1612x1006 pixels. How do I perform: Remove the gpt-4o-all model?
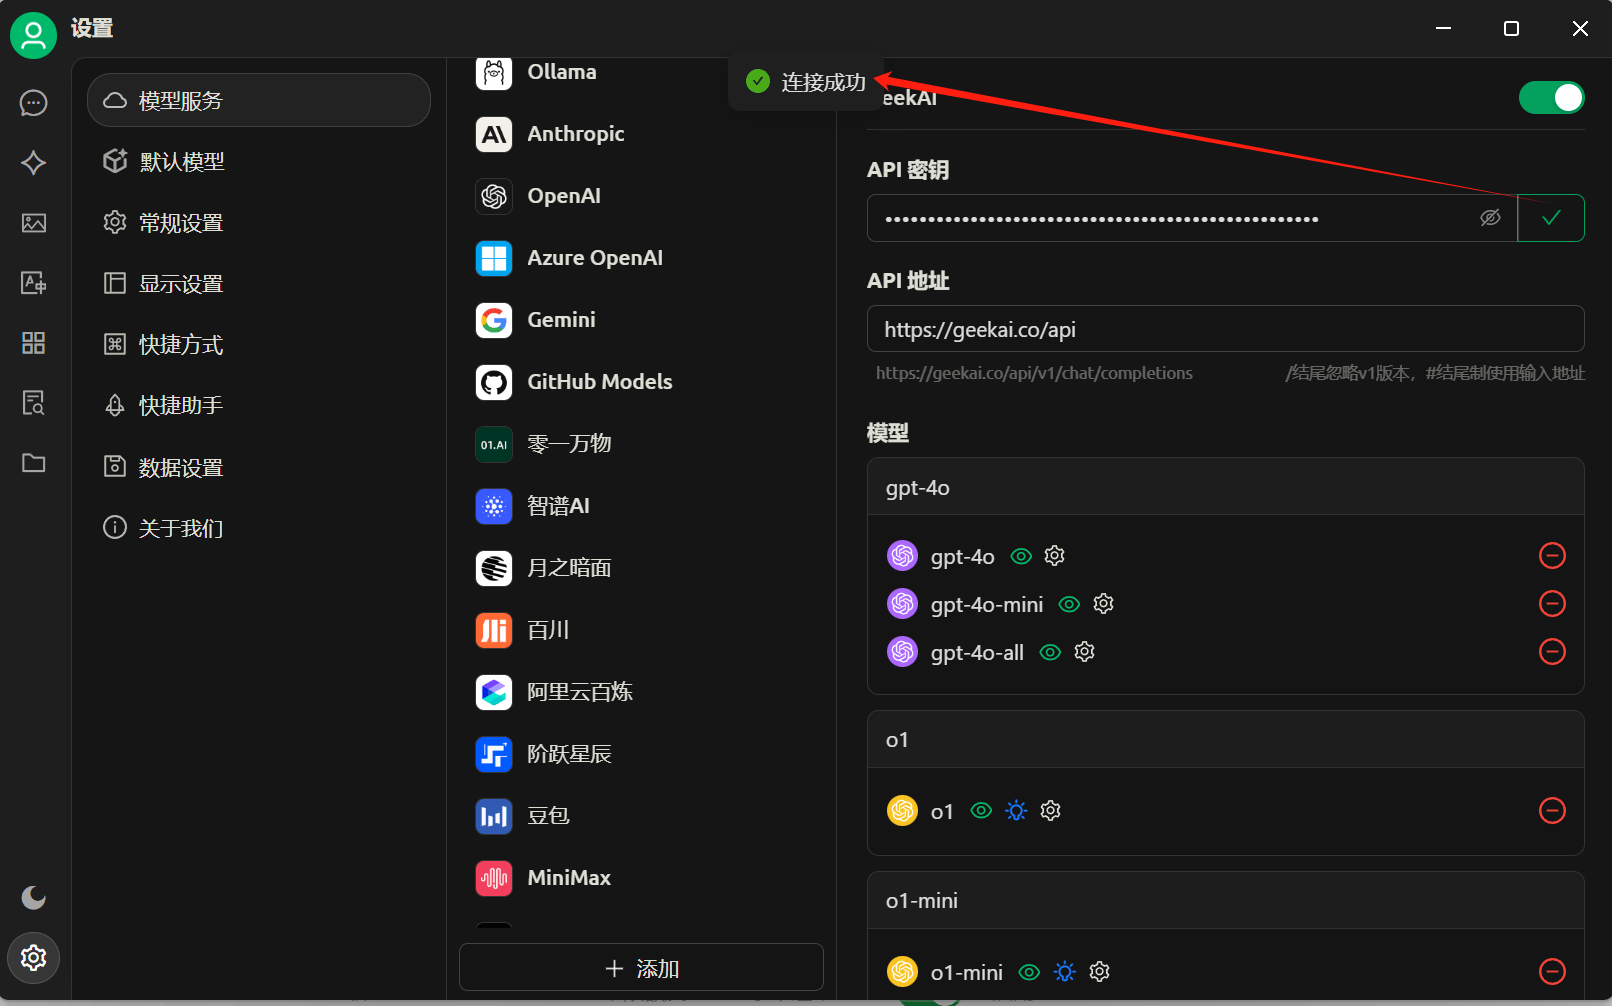1552,652
